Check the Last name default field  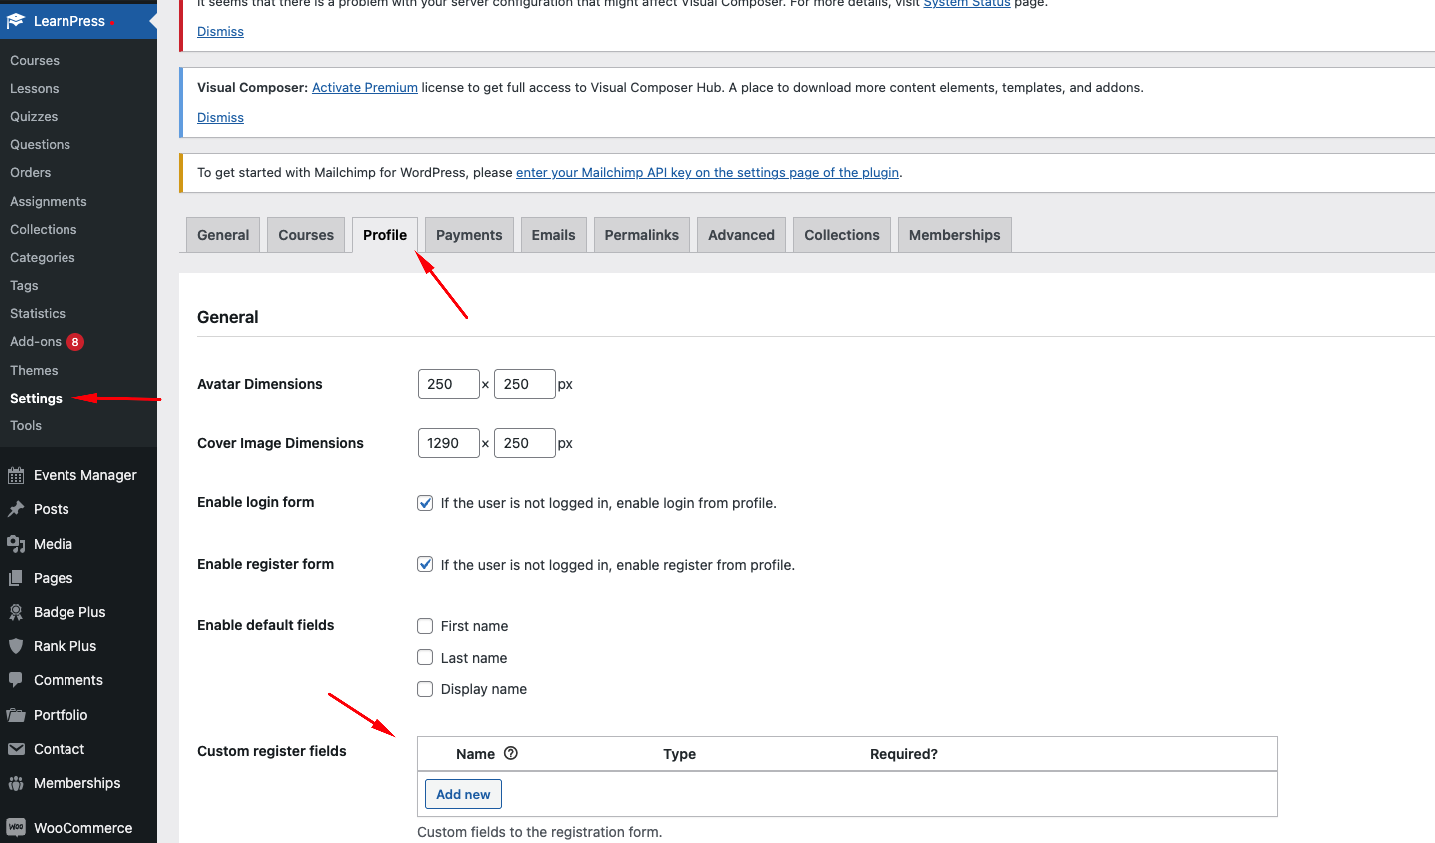[425, 657]
